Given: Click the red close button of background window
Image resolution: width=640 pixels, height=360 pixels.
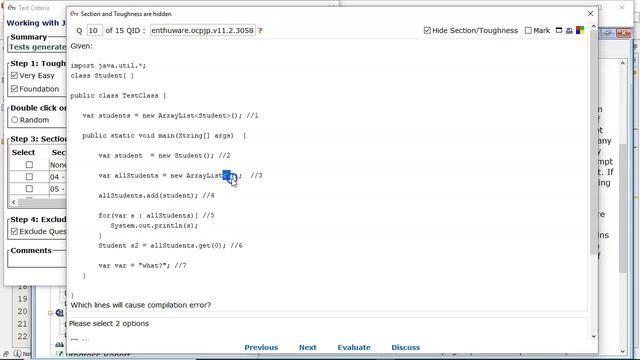Looking at the screenshot, I should point(623,33).
